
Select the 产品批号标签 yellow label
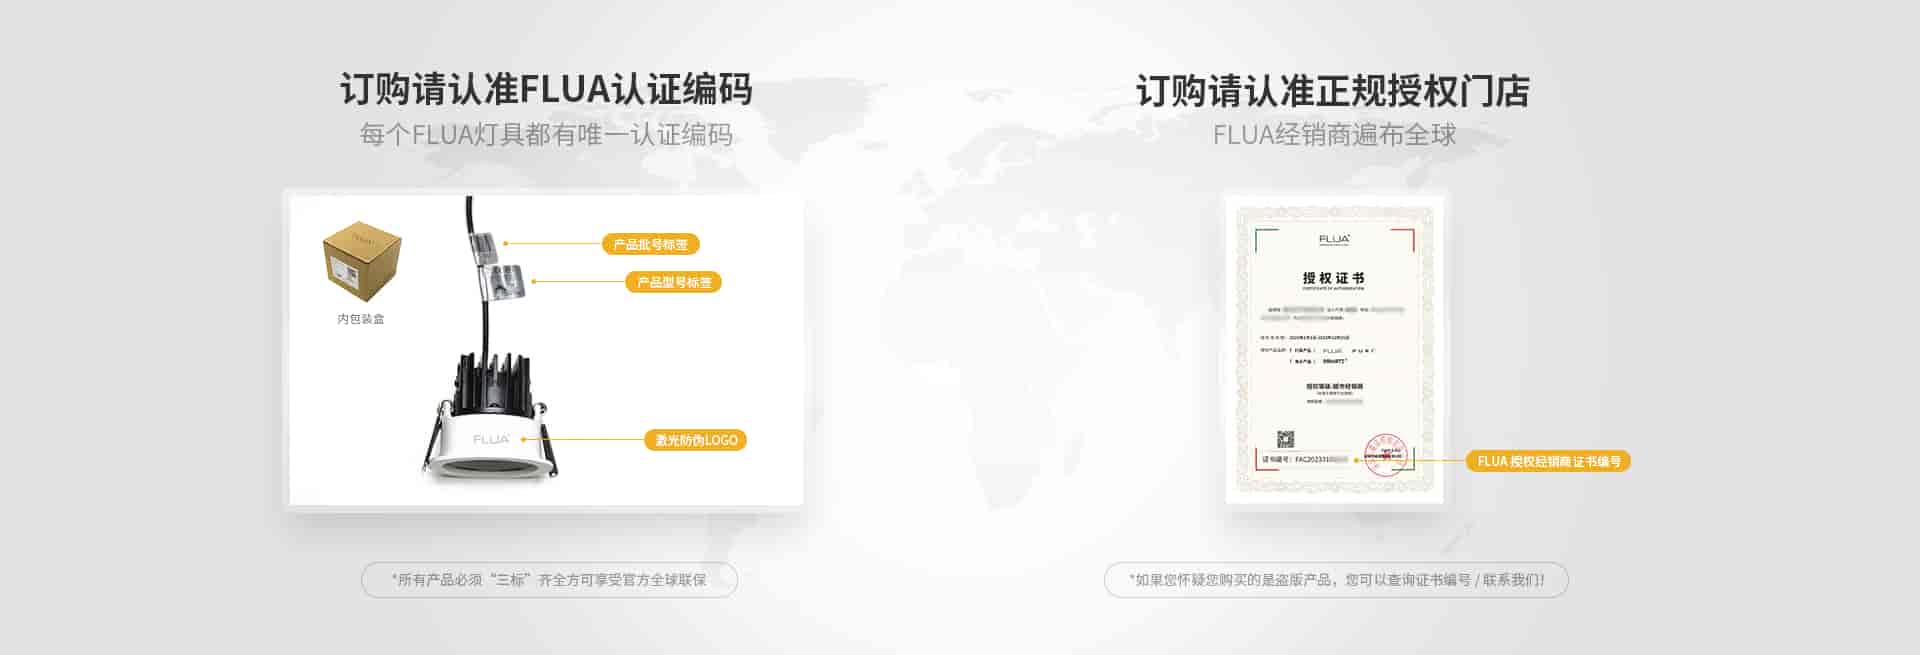point(650,244)
